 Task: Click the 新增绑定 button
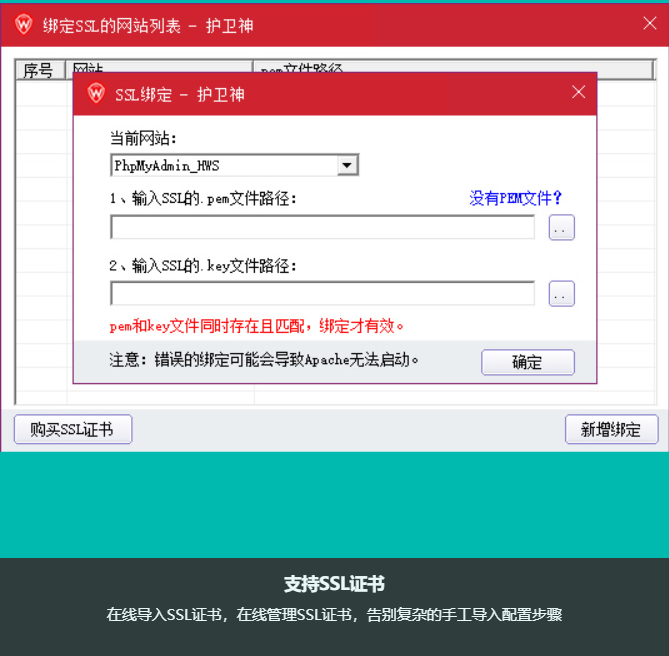[x=611, y=430]
